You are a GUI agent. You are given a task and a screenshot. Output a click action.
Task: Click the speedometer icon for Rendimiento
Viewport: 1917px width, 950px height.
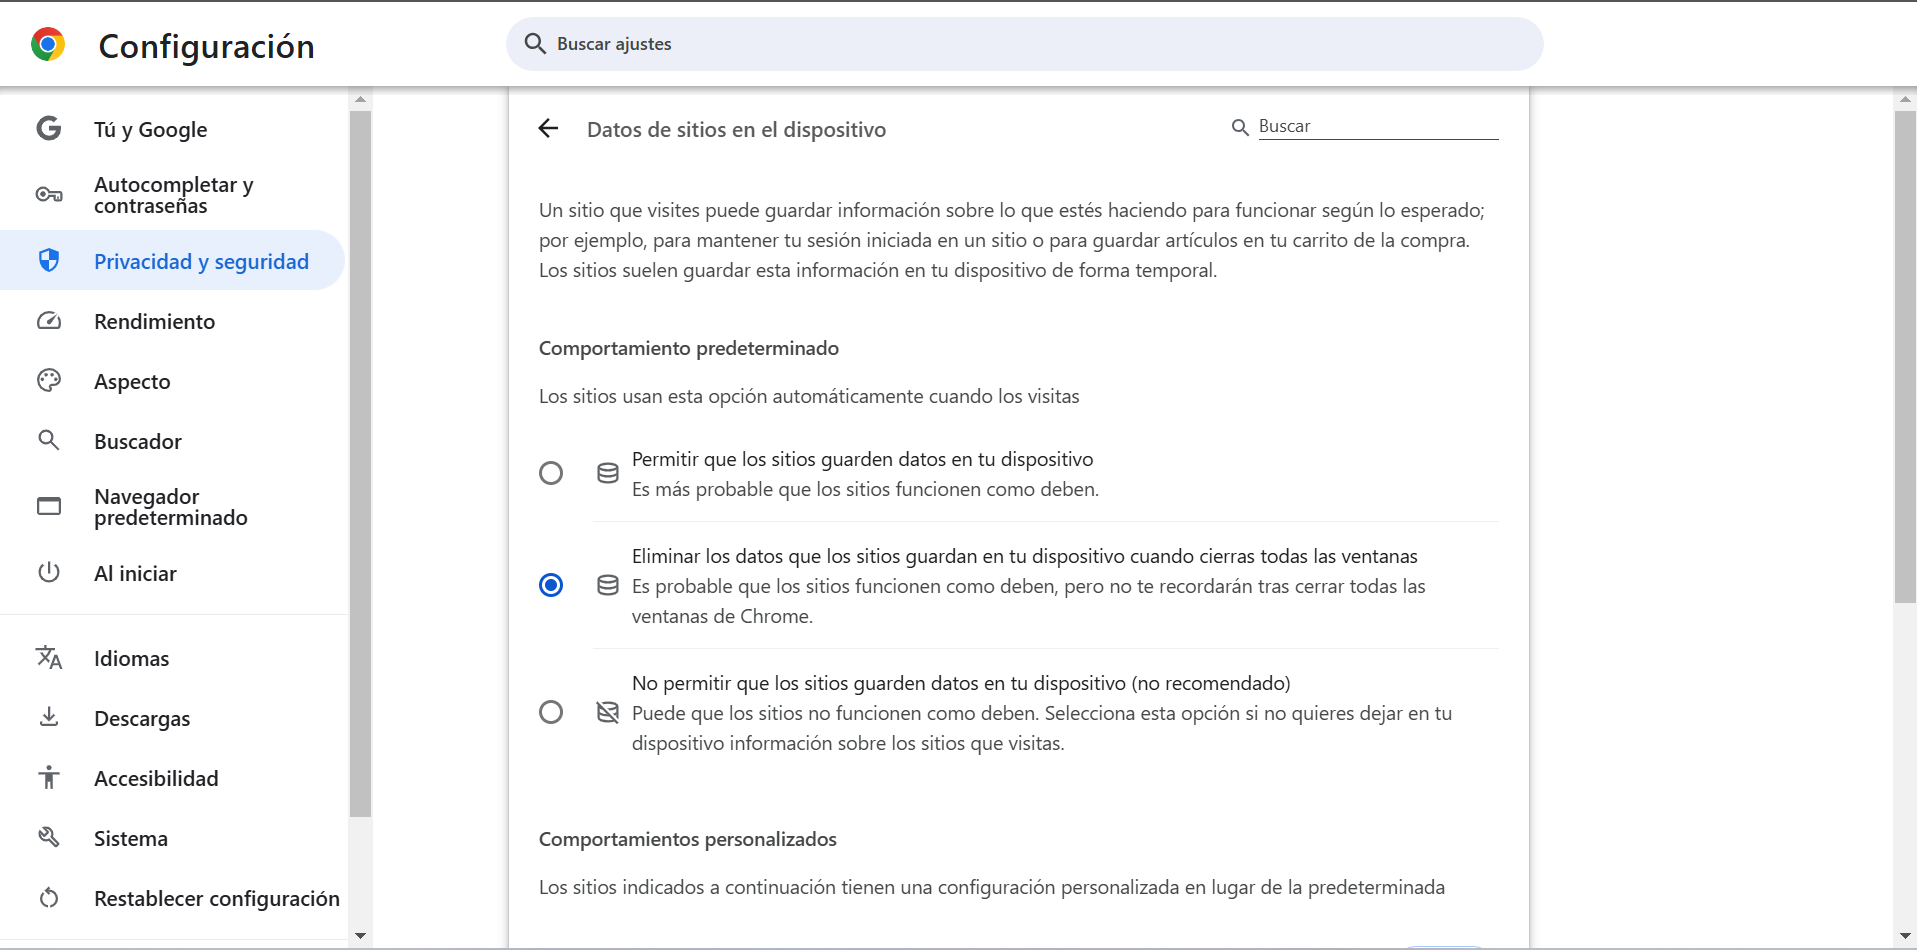(48, 321)
